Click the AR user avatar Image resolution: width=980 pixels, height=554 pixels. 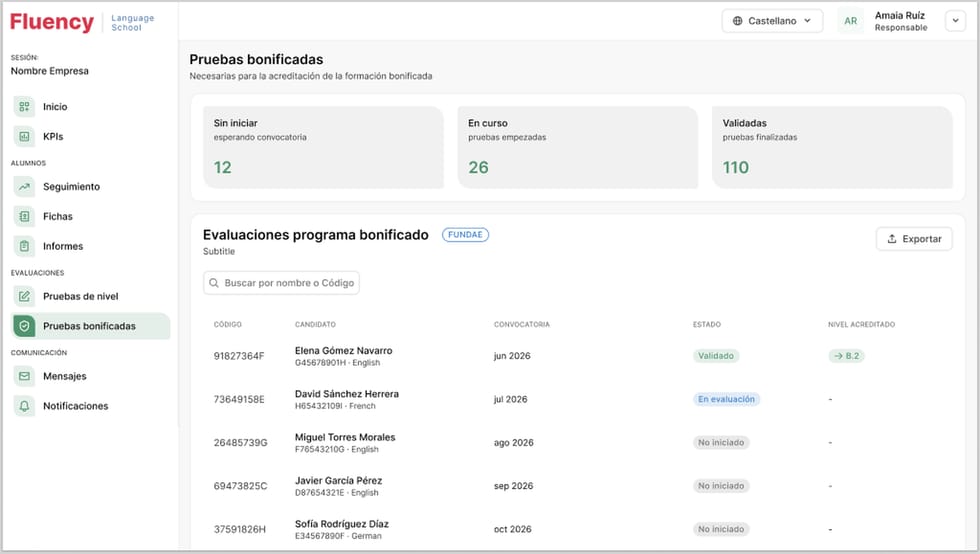(850, 21)
